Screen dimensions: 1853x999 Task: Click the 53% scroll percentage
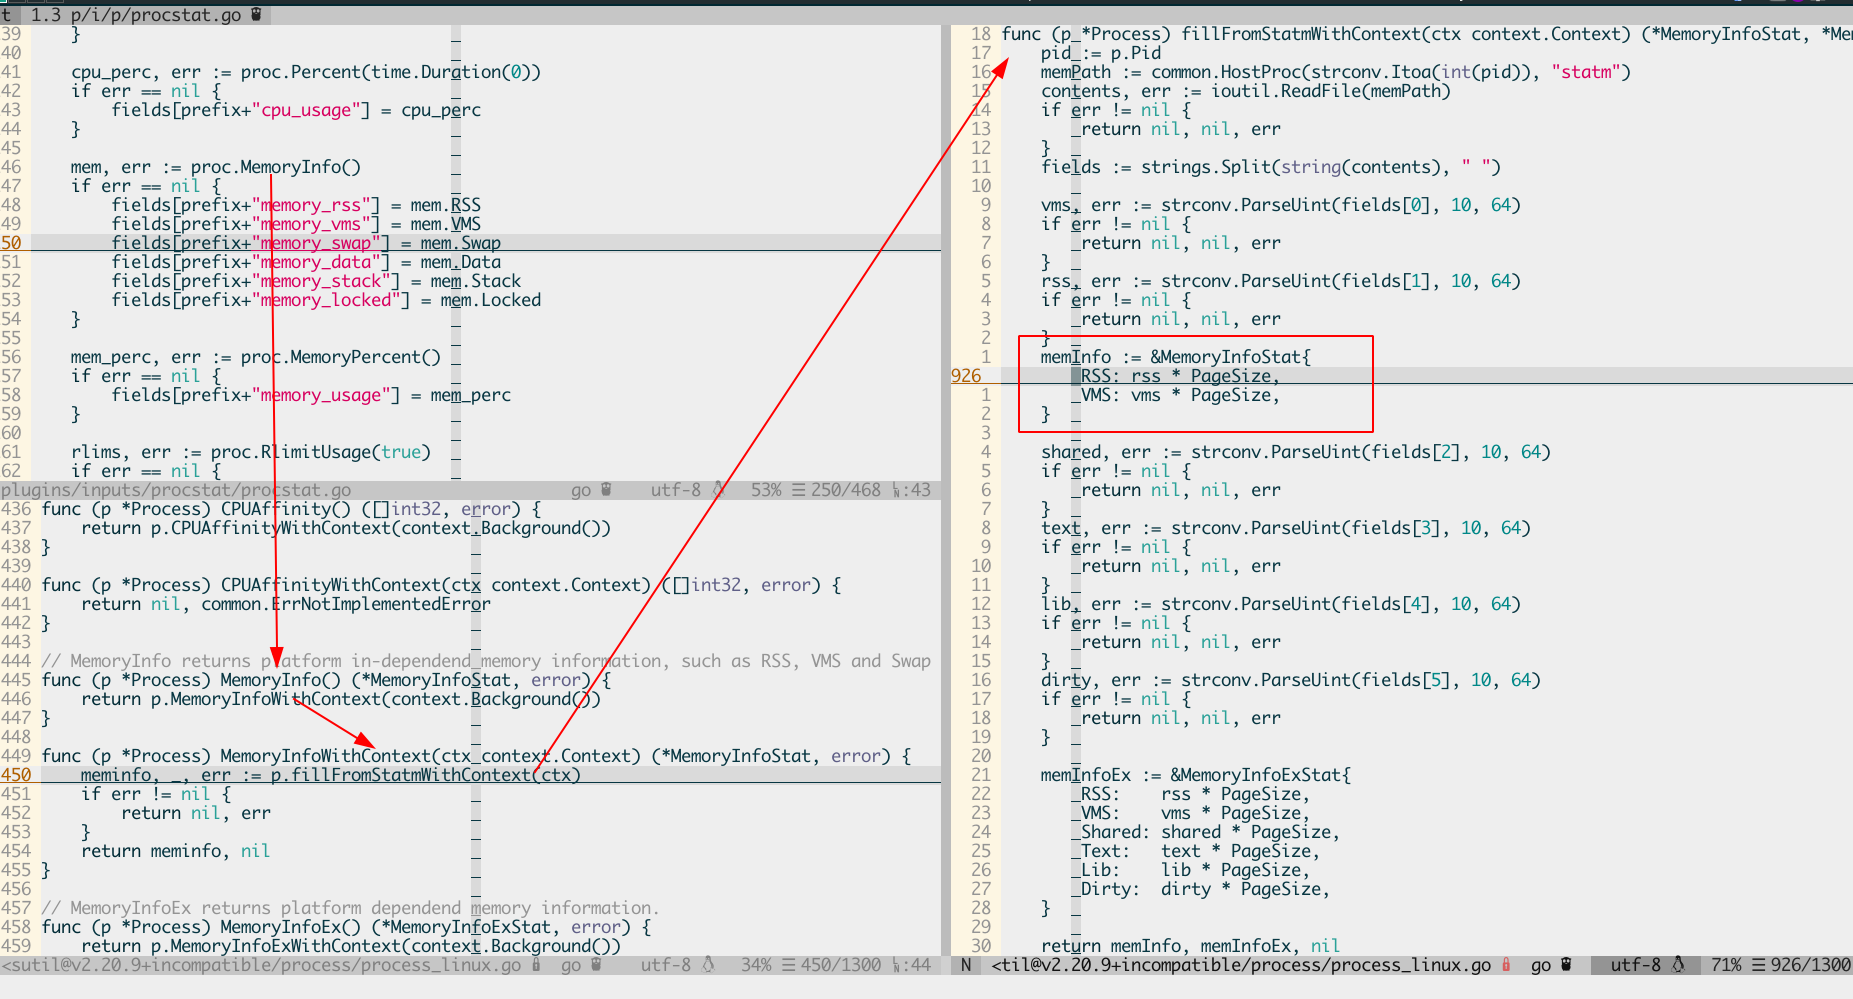(x=766, y=490)
